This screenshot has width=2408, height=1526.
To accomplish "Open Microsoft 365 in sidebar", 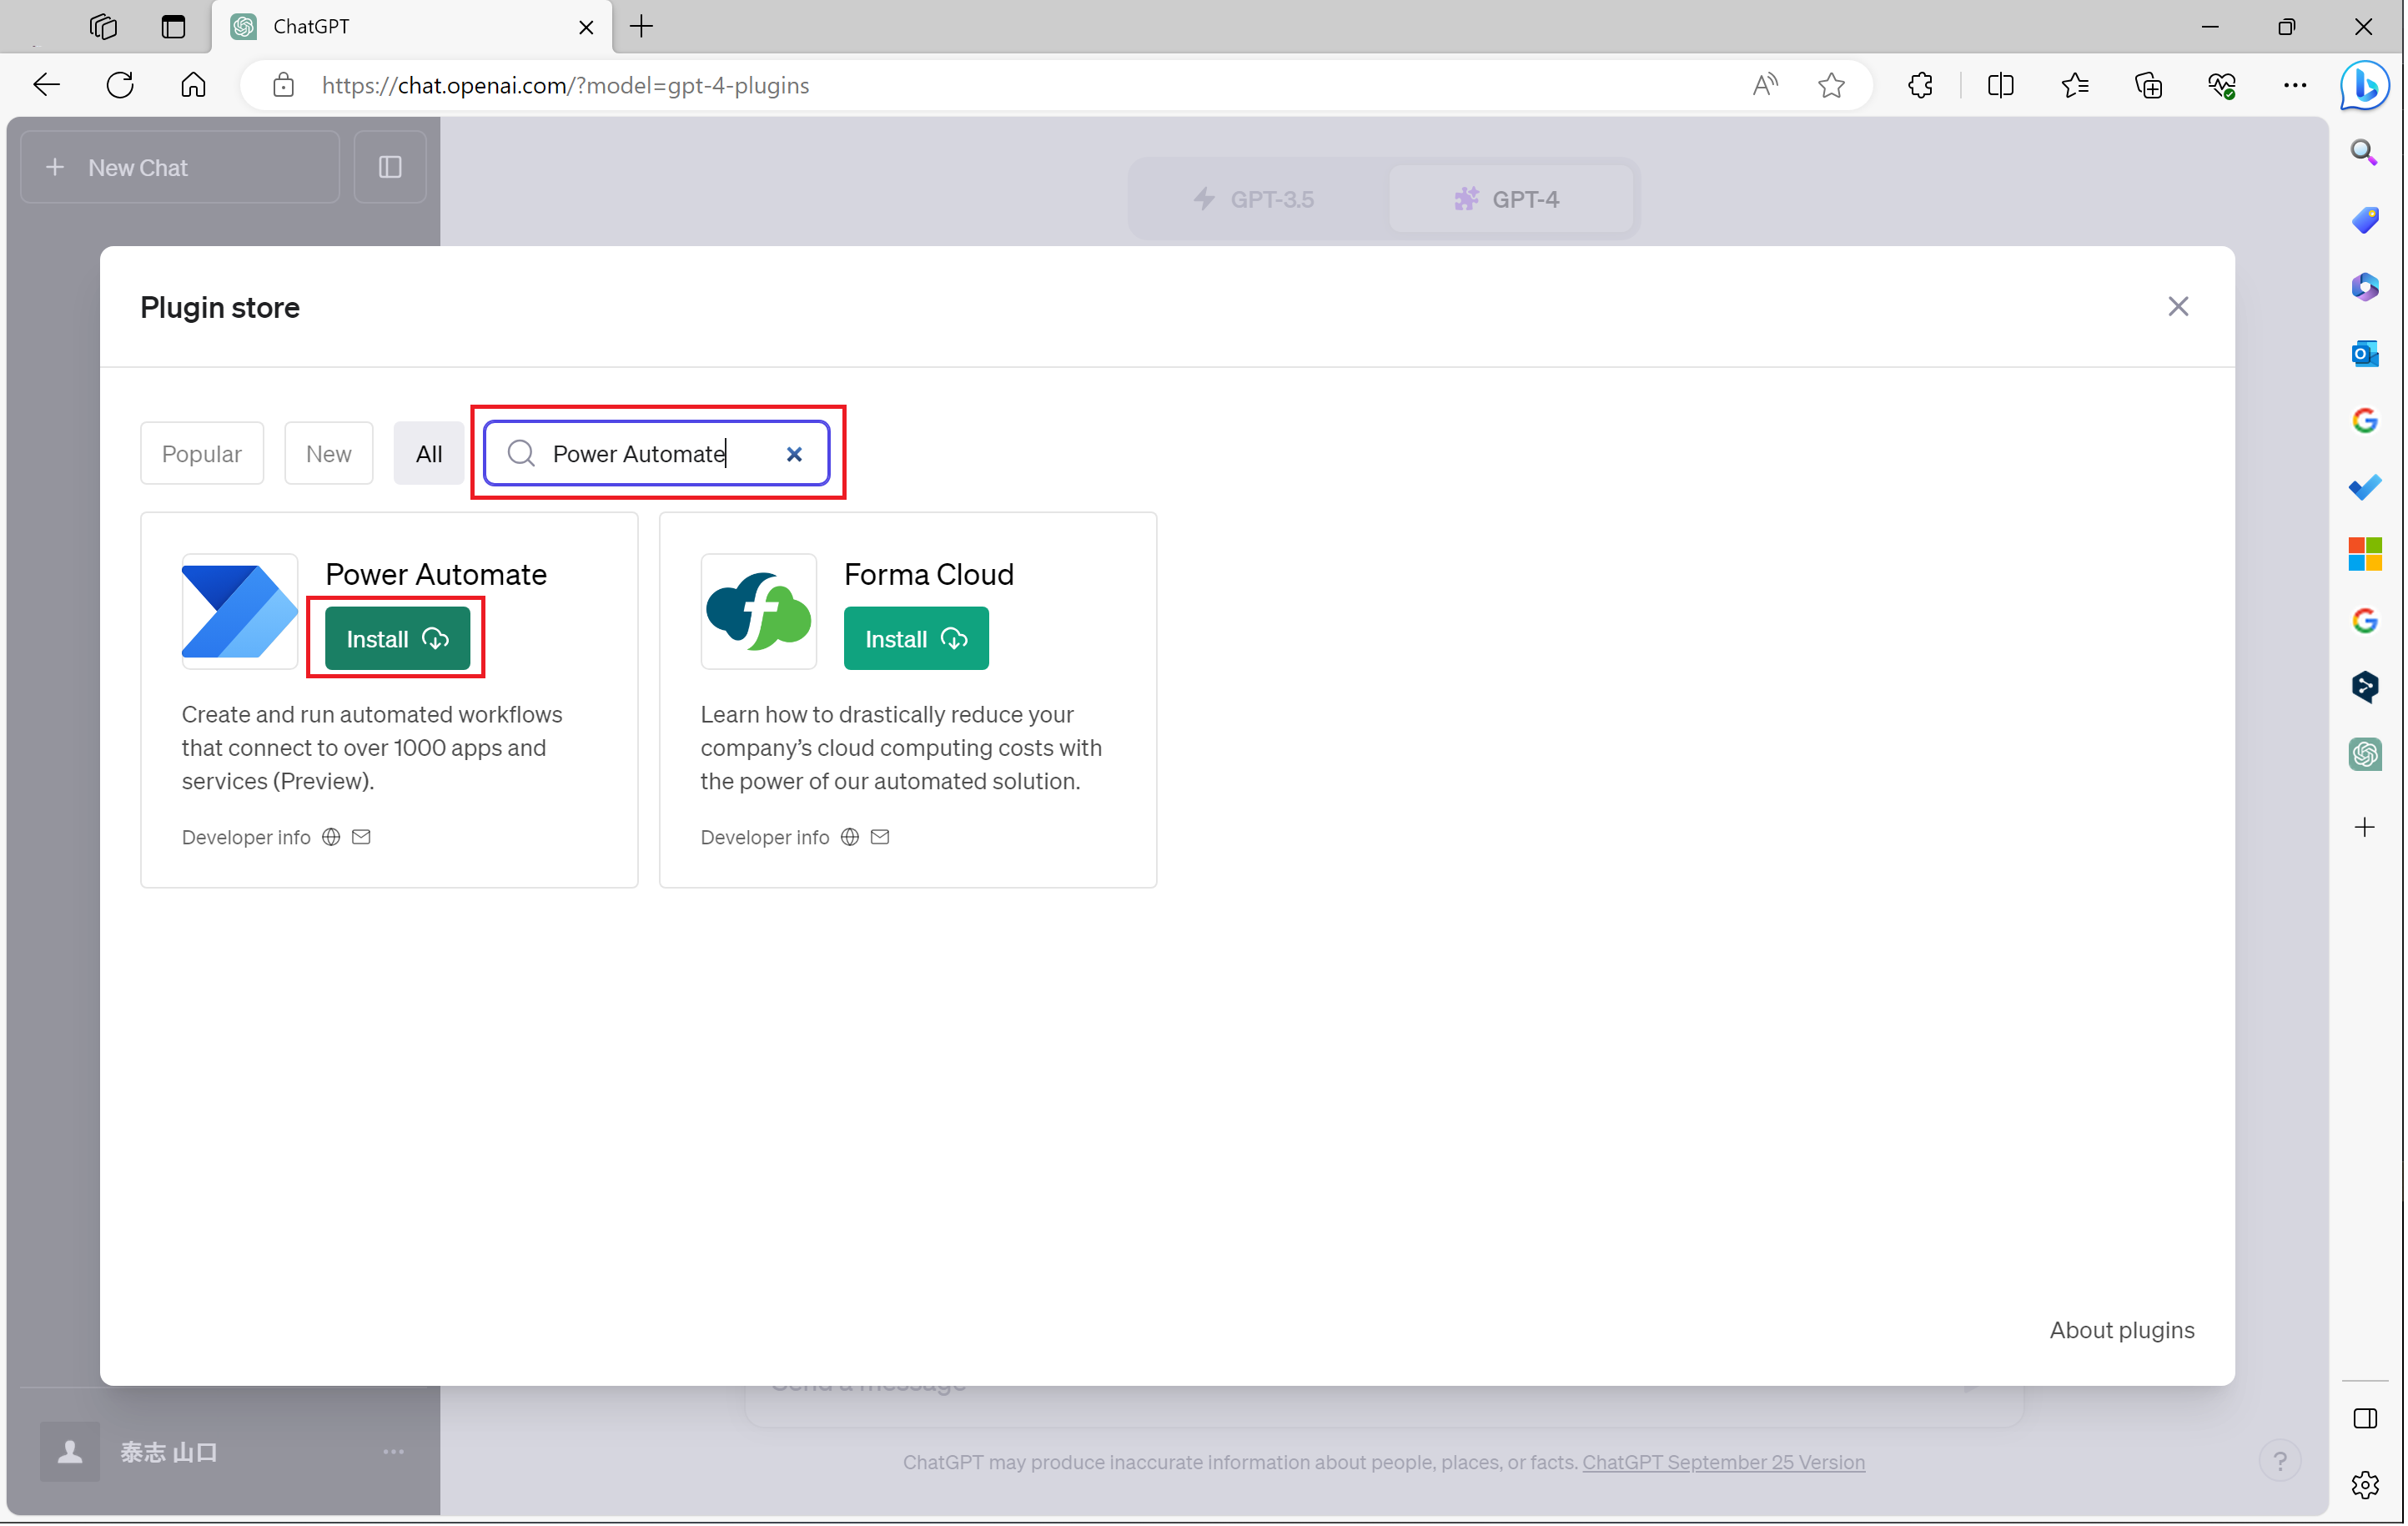I will 2364,286.
